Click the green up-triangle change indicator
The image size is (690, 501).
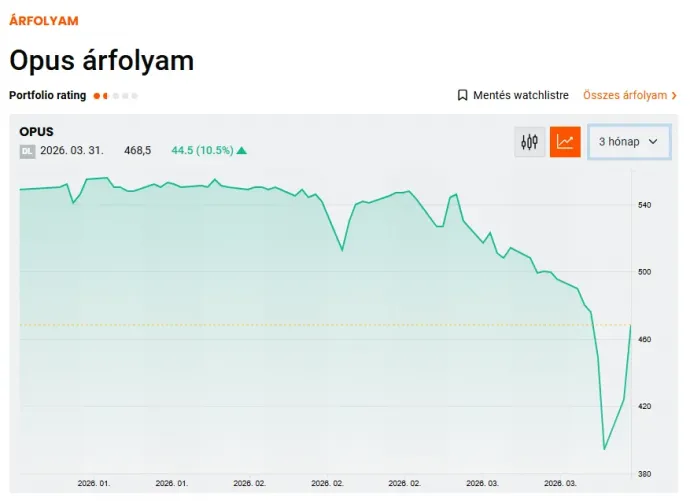[242, 151]
